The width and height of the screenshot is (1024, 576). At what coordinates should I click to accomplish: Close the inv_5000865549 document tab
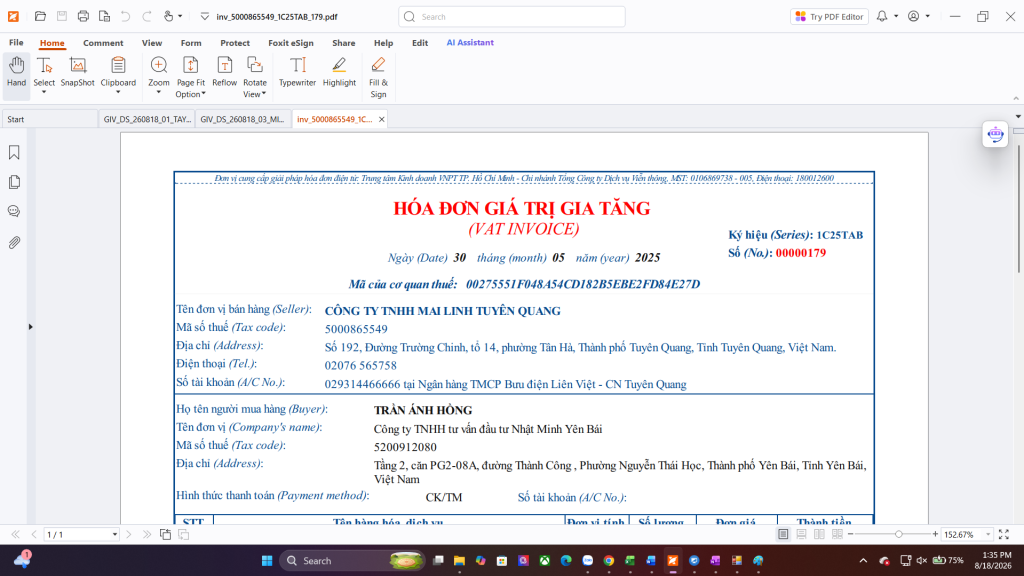[x=381, y=120]
